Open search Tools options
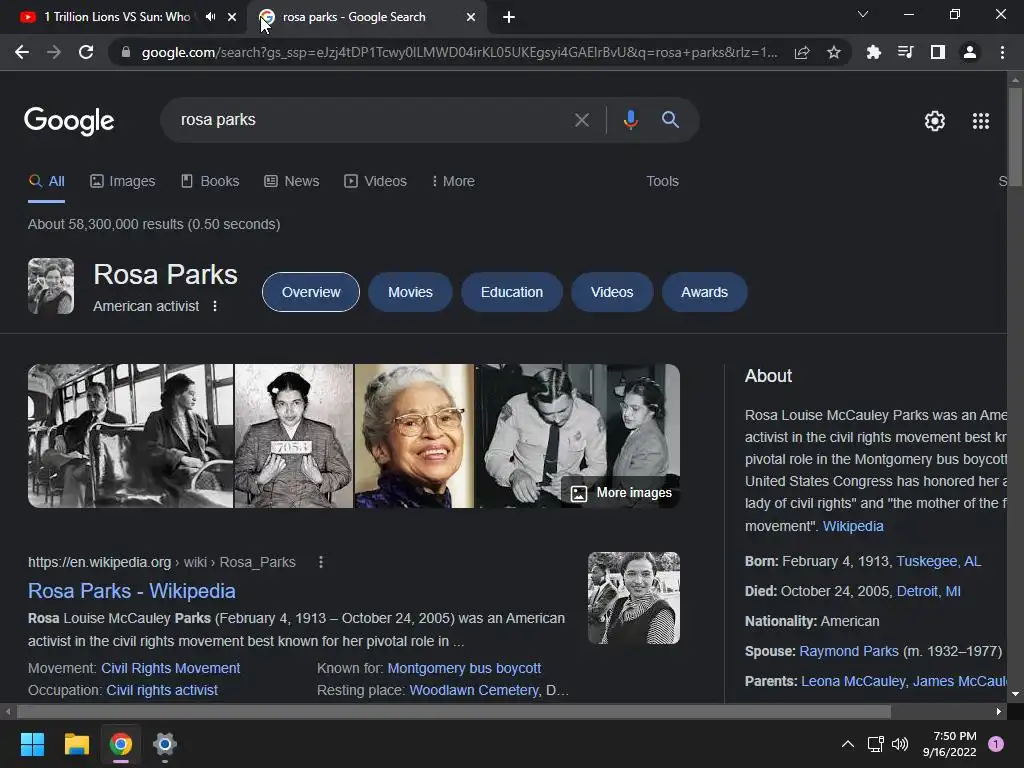The image size is (1024, 768). click(x=662, y=182)
